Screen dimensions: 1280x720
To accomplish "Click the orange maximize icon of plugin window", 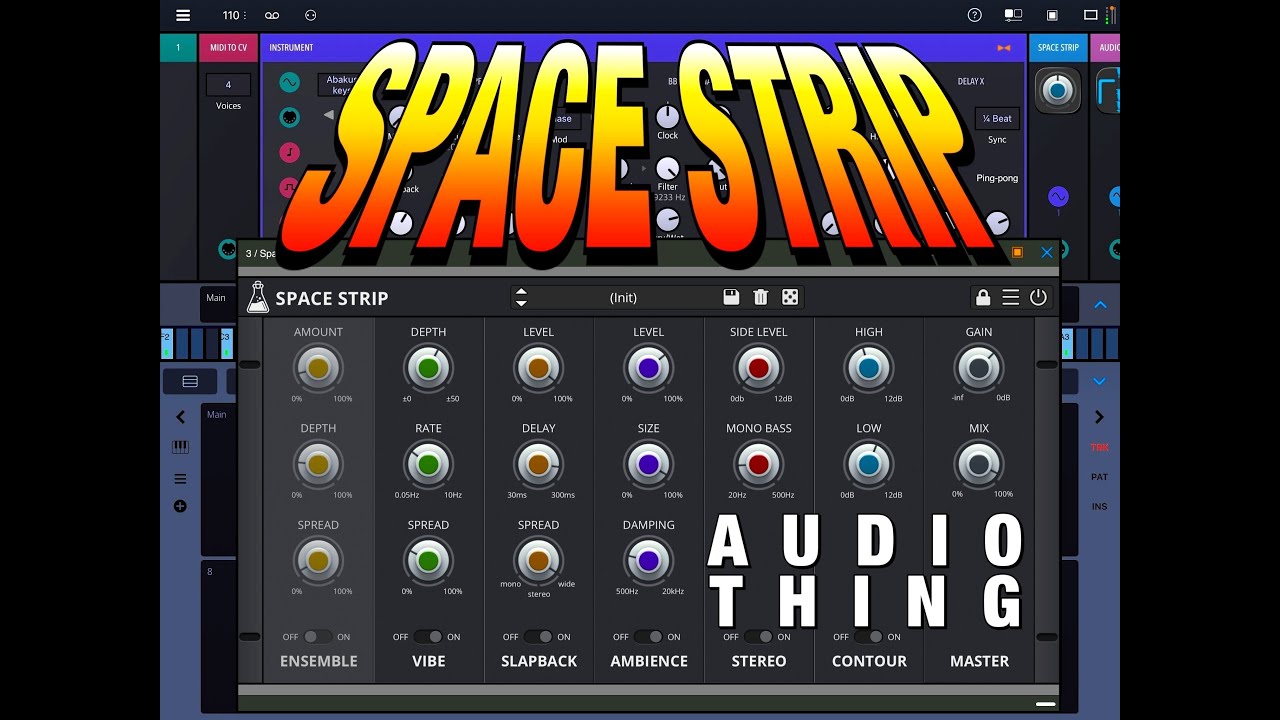I will (x=1018, y=253).
